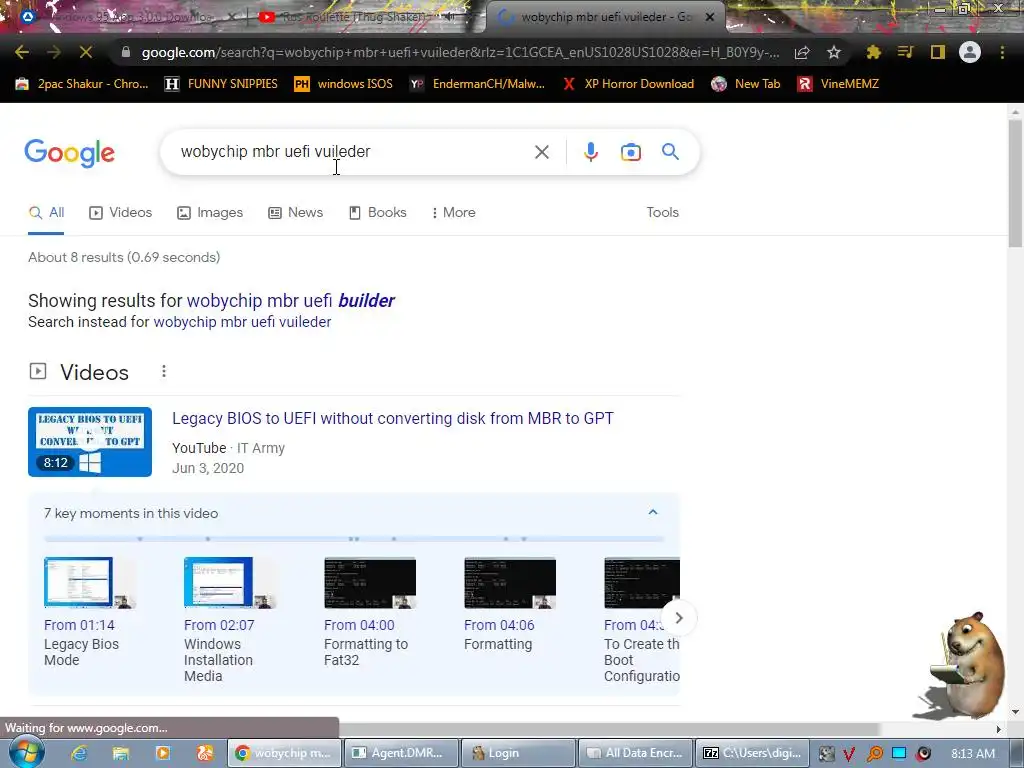Open Windows Explorer folder taskbar icon
This screenshot has width=1024, height=768.
click(121, 753)
